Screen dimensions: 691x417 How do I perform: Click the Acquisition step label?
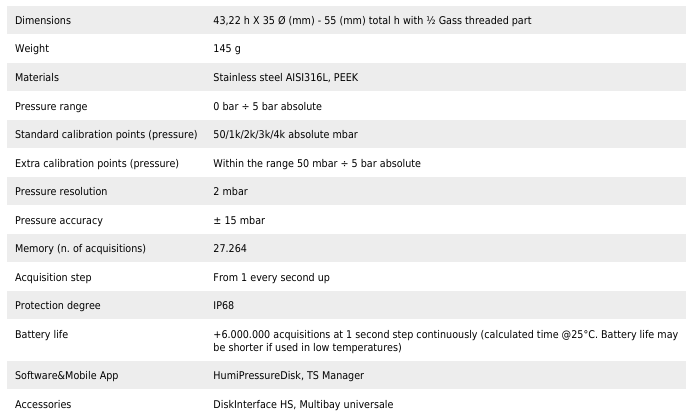53,277
